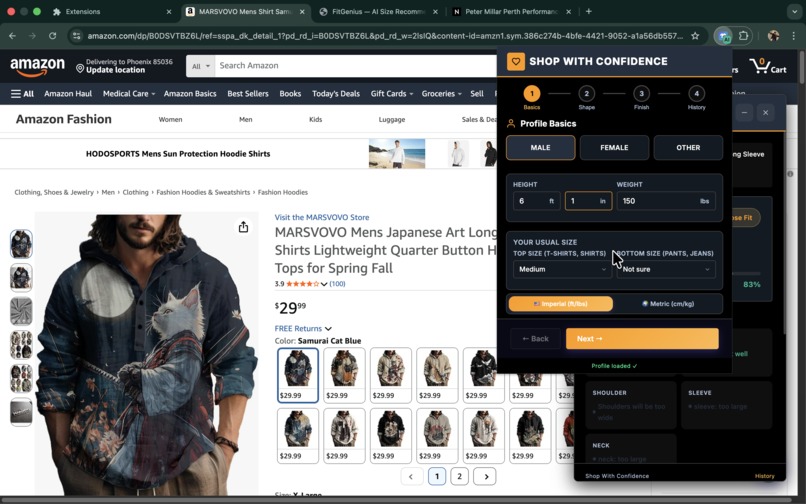Screen dimensions: 806x504
Task: Go to next color page arrow
Action: (x=485, y=476)
